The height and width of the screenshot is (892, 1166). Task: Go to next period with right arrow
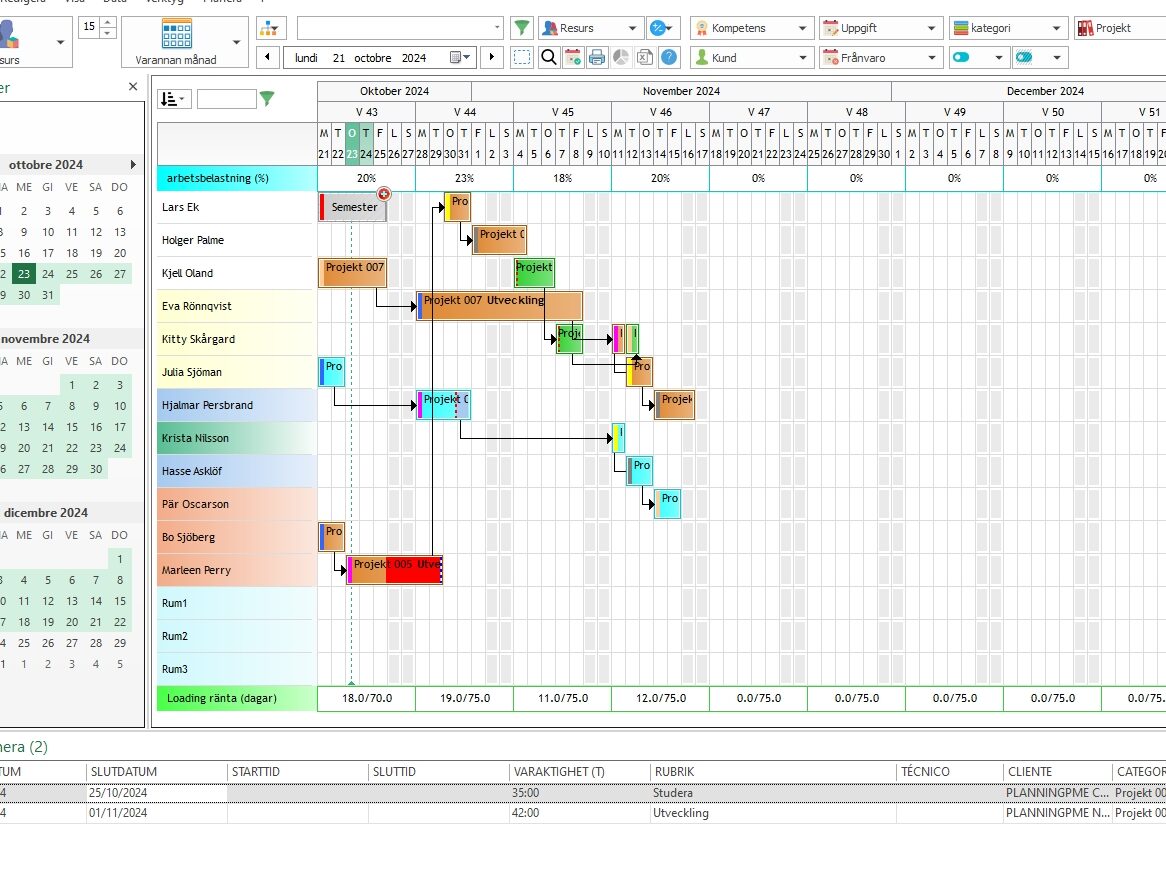point(492,57)
